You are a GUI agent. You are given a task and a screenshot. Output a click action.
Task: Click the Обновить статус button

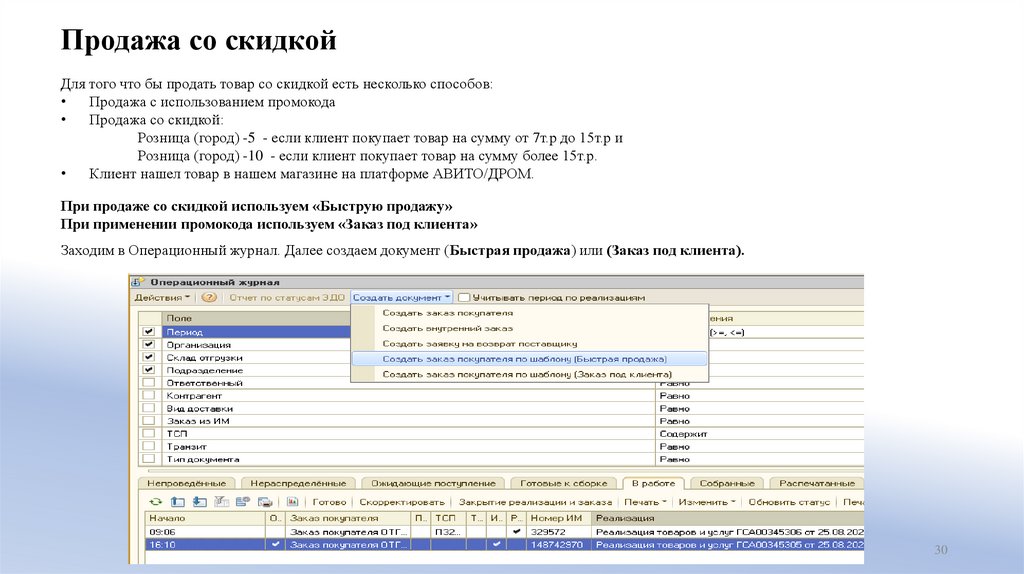point(789,502)
